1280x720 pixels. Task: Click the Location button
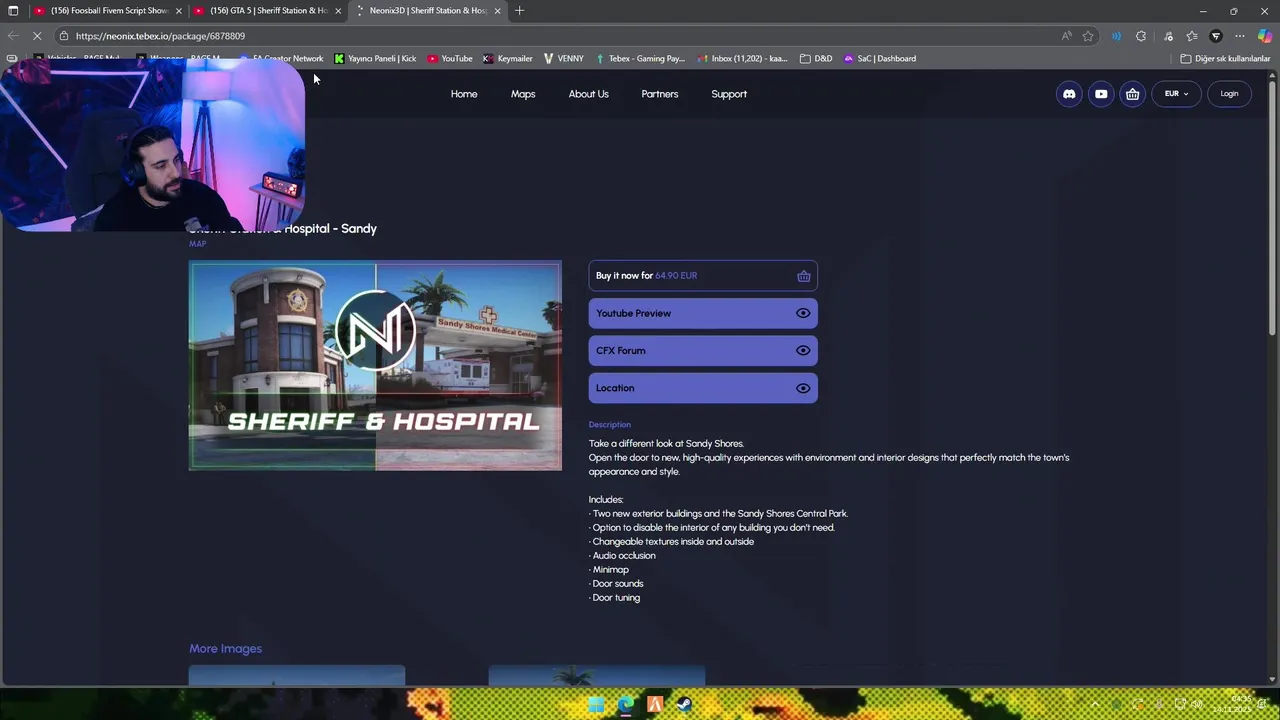(703, 388)
